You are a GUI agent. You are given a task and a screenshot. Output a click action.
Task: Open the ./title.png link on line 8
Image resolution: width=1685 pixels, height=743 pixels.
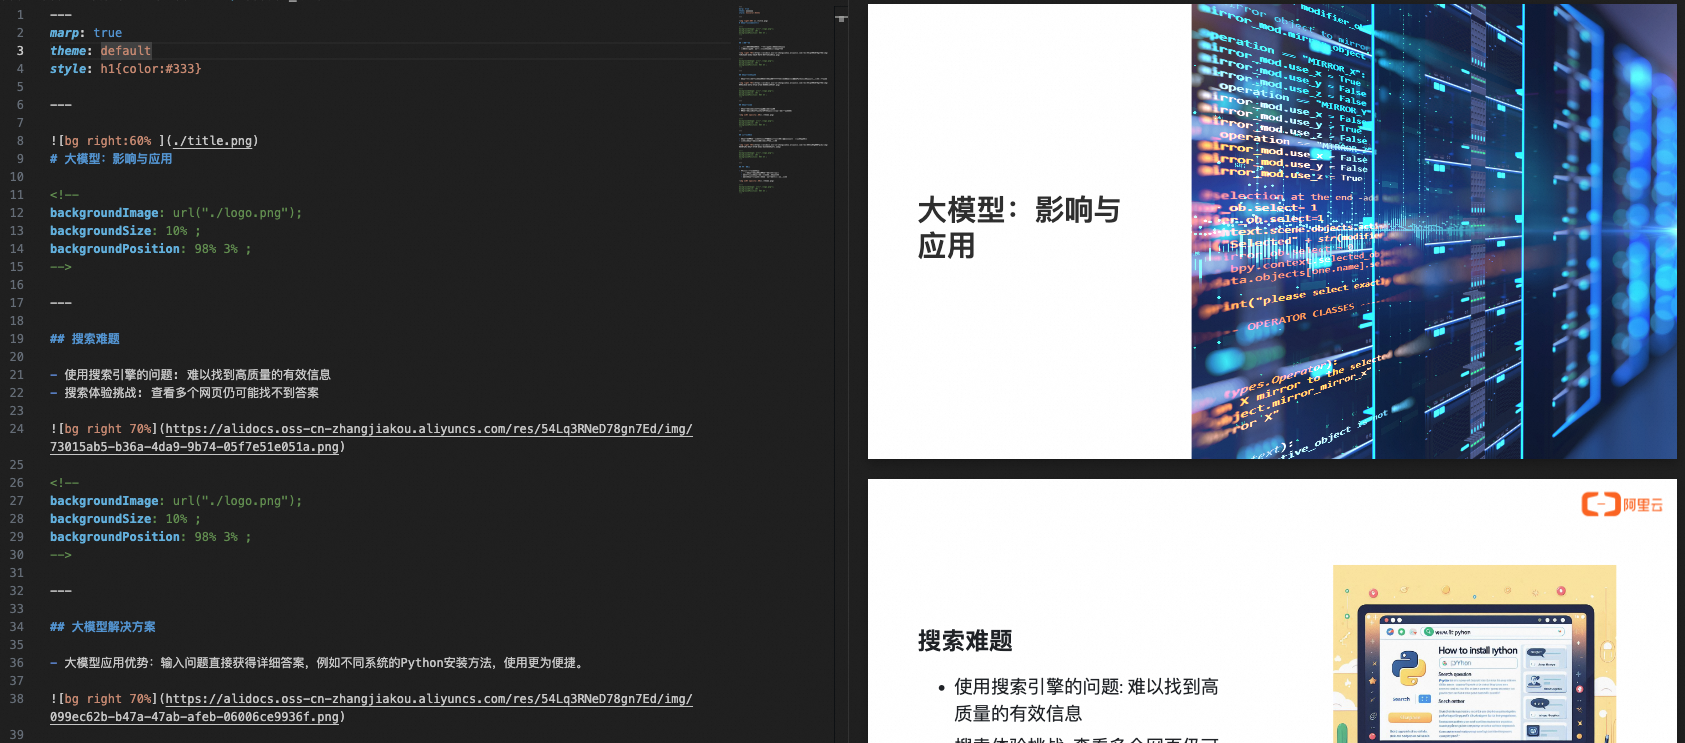[x=212, y=141]
